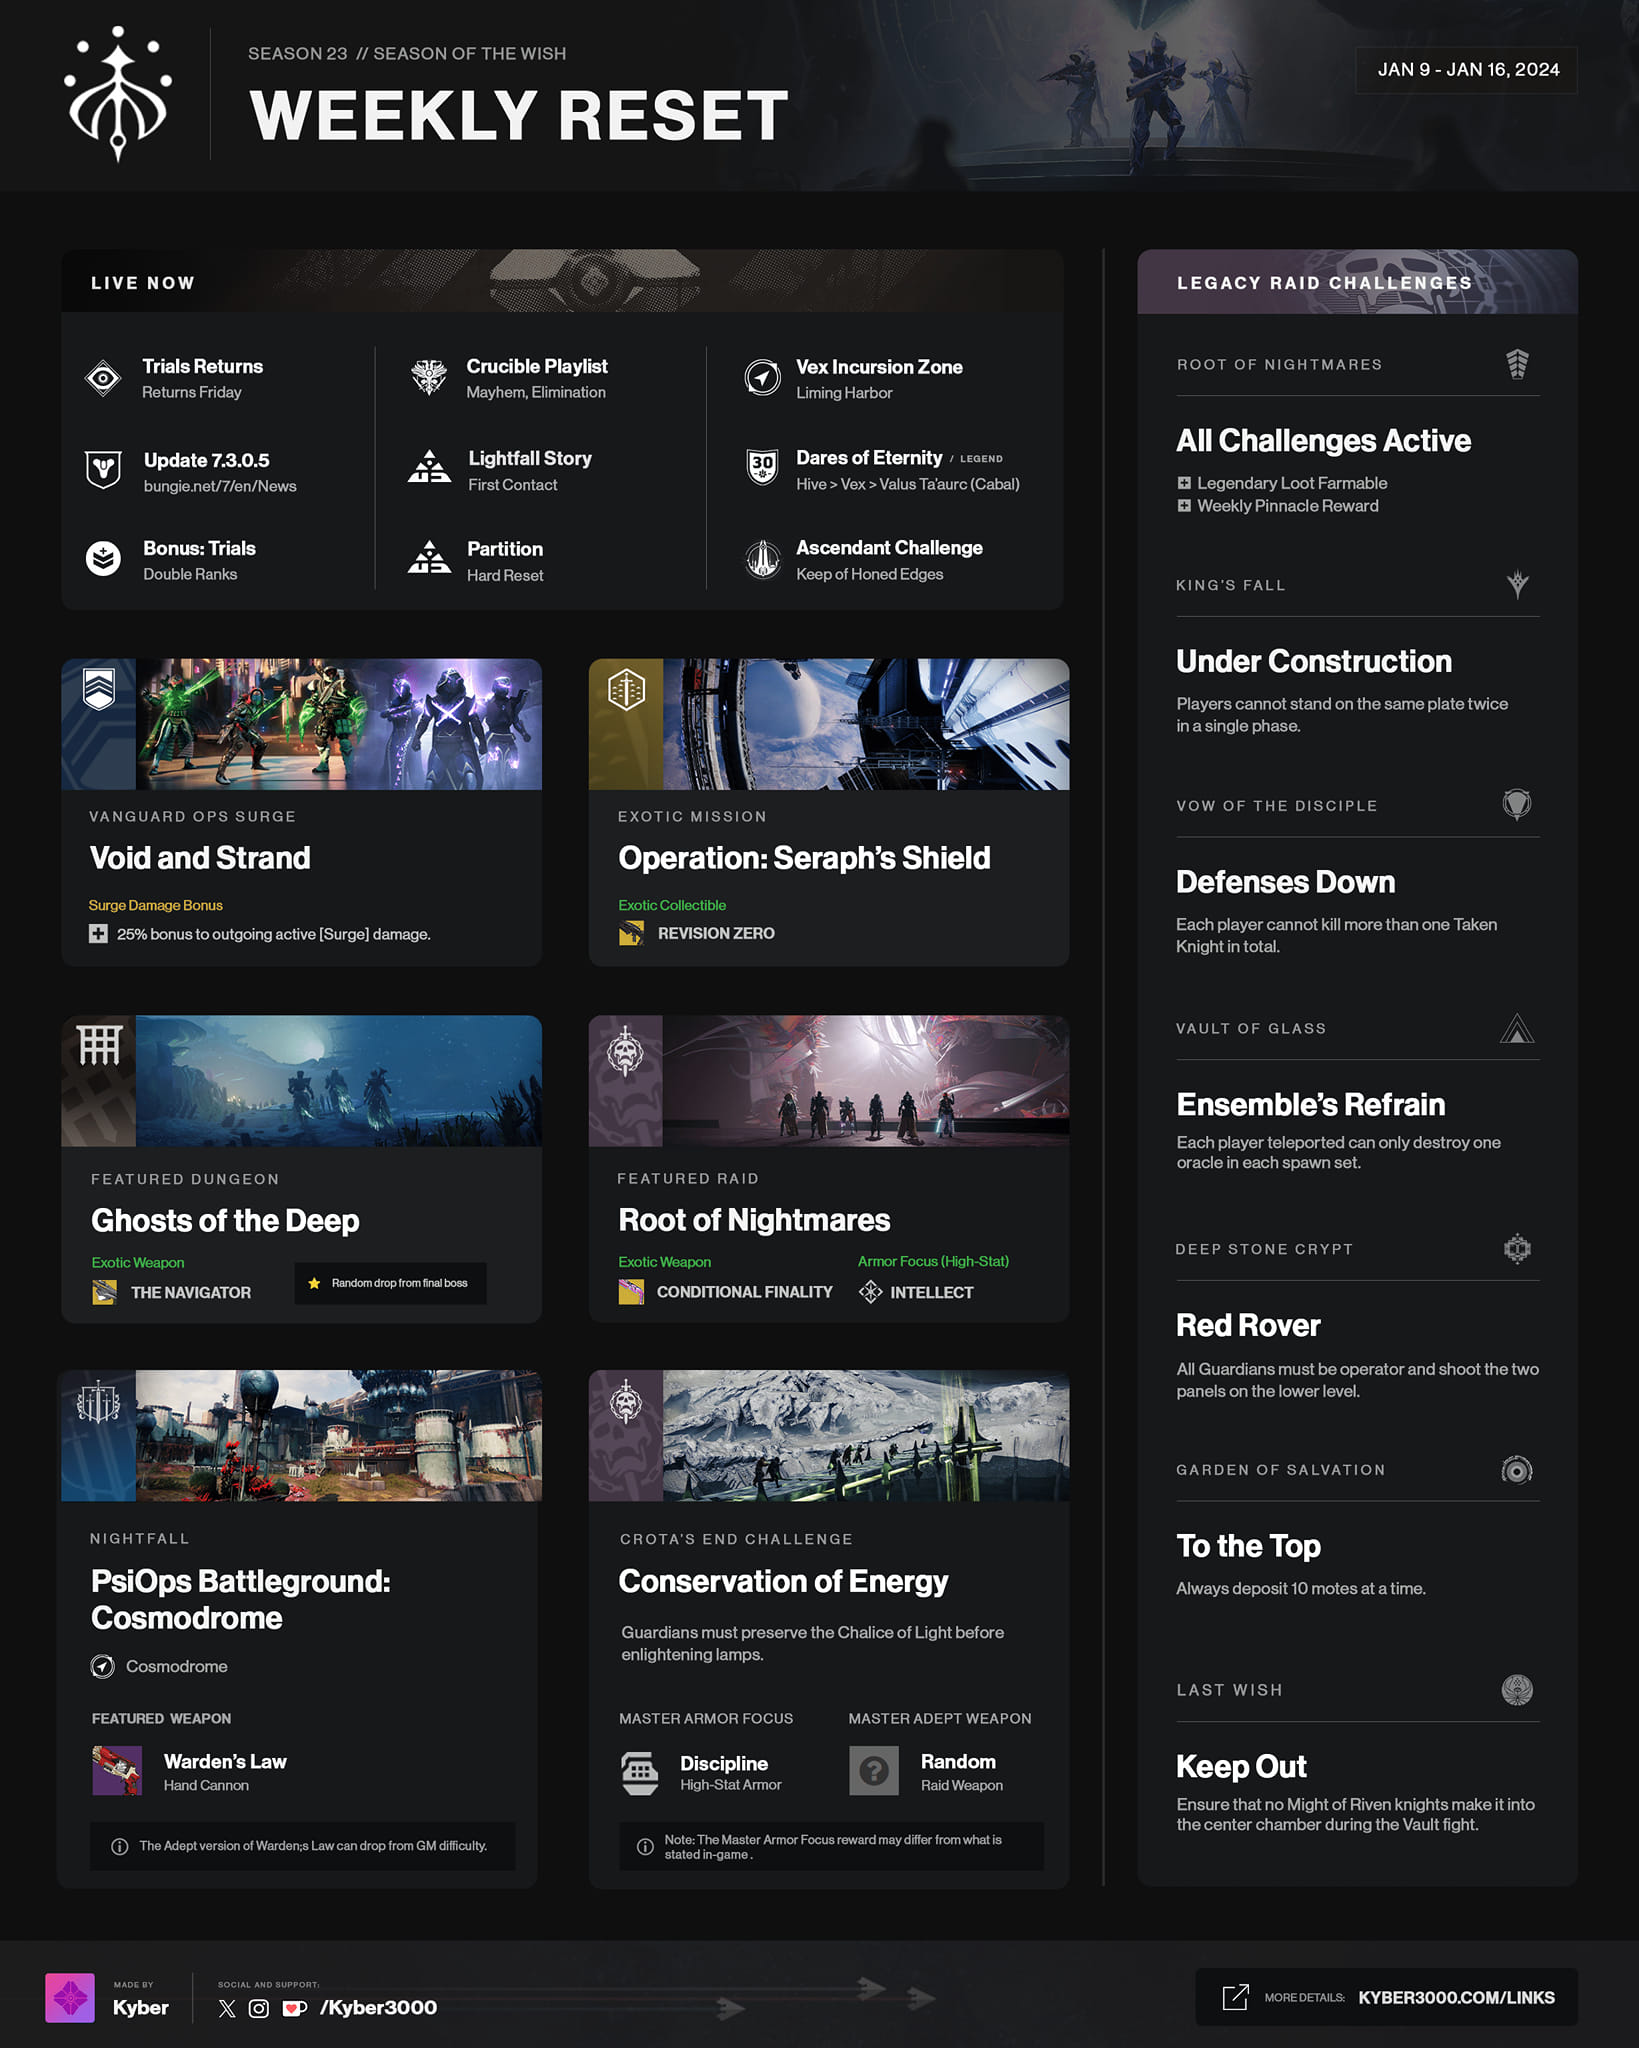Viewport: 1639px width, 2048px height.
Task: Click the Vault of Glass triangle icon
Action: (1517, 1028)
